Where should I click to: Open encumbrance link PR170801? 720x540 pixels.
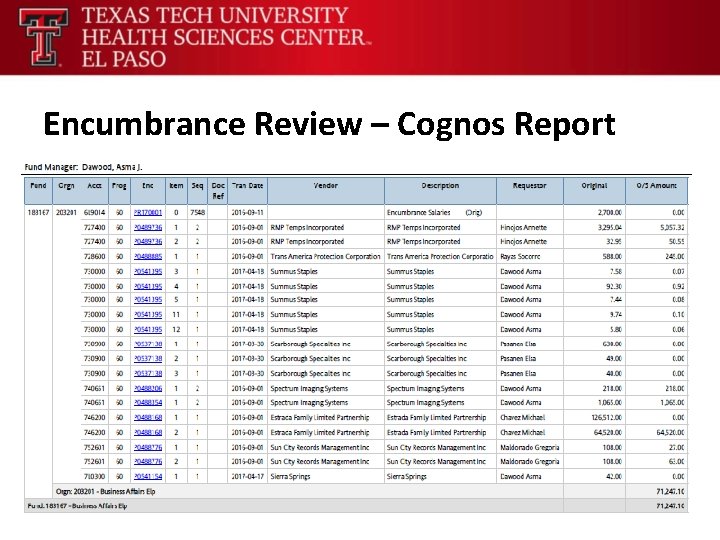click(148, 213)
